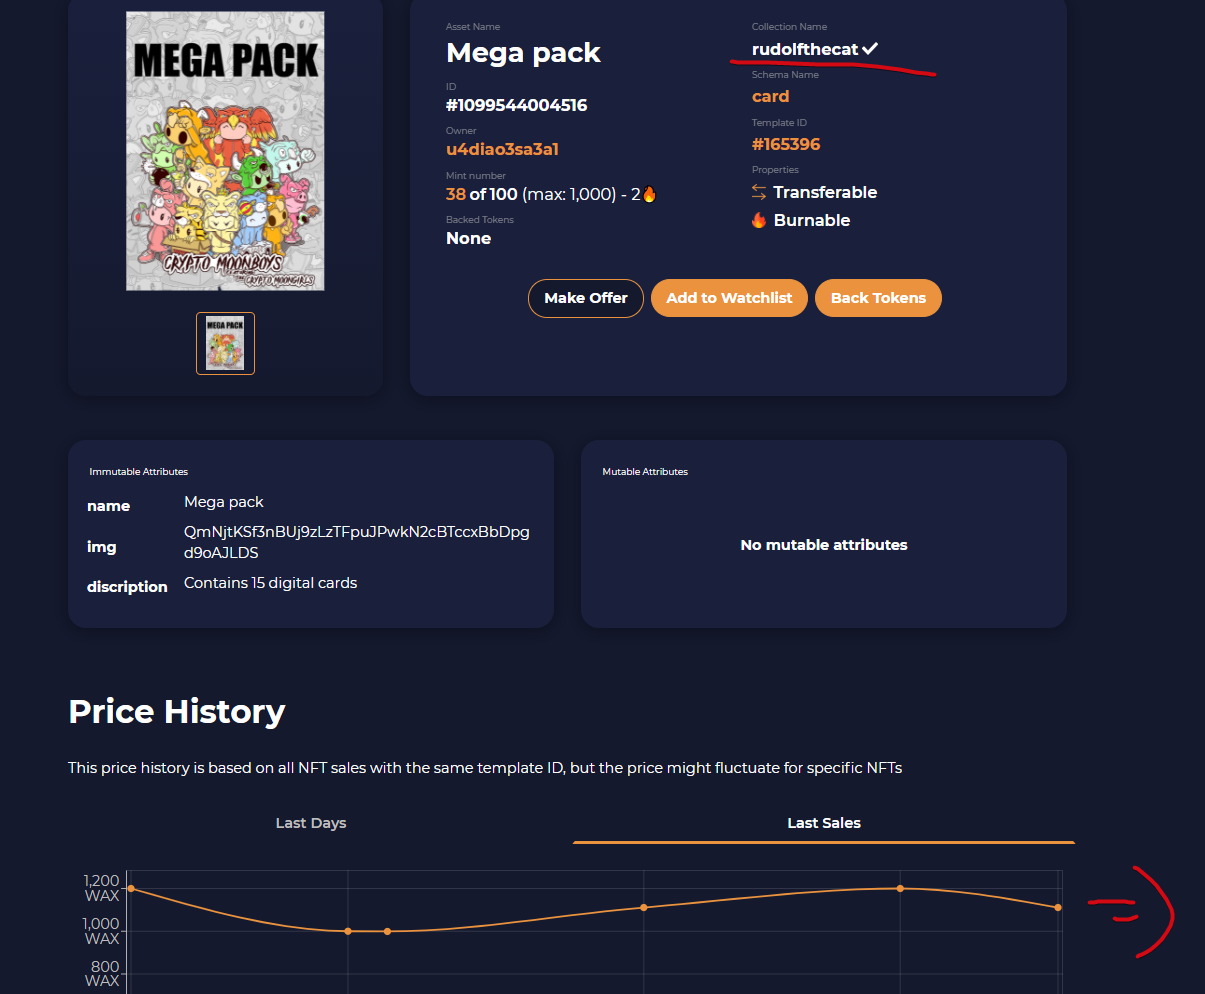This screenshot has width=1205, height=994.
Task: Open owner u4diao3sa3a1 profile
Action: 502,149
